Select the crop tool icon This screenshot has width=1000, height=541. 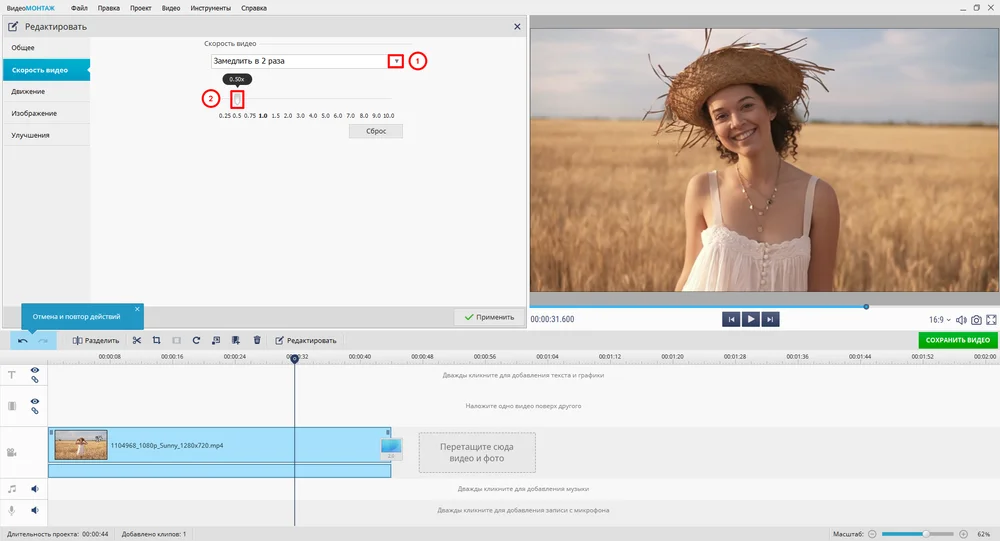tap(156, 341)
